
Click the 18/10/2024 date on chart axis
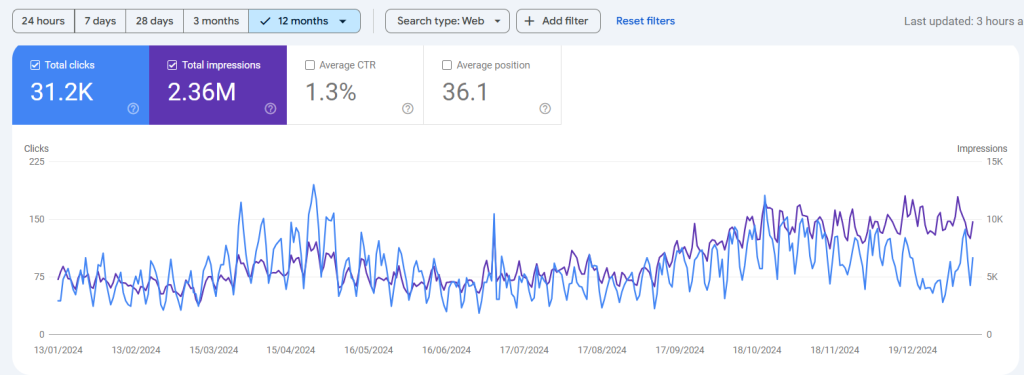tap(757, 350)
